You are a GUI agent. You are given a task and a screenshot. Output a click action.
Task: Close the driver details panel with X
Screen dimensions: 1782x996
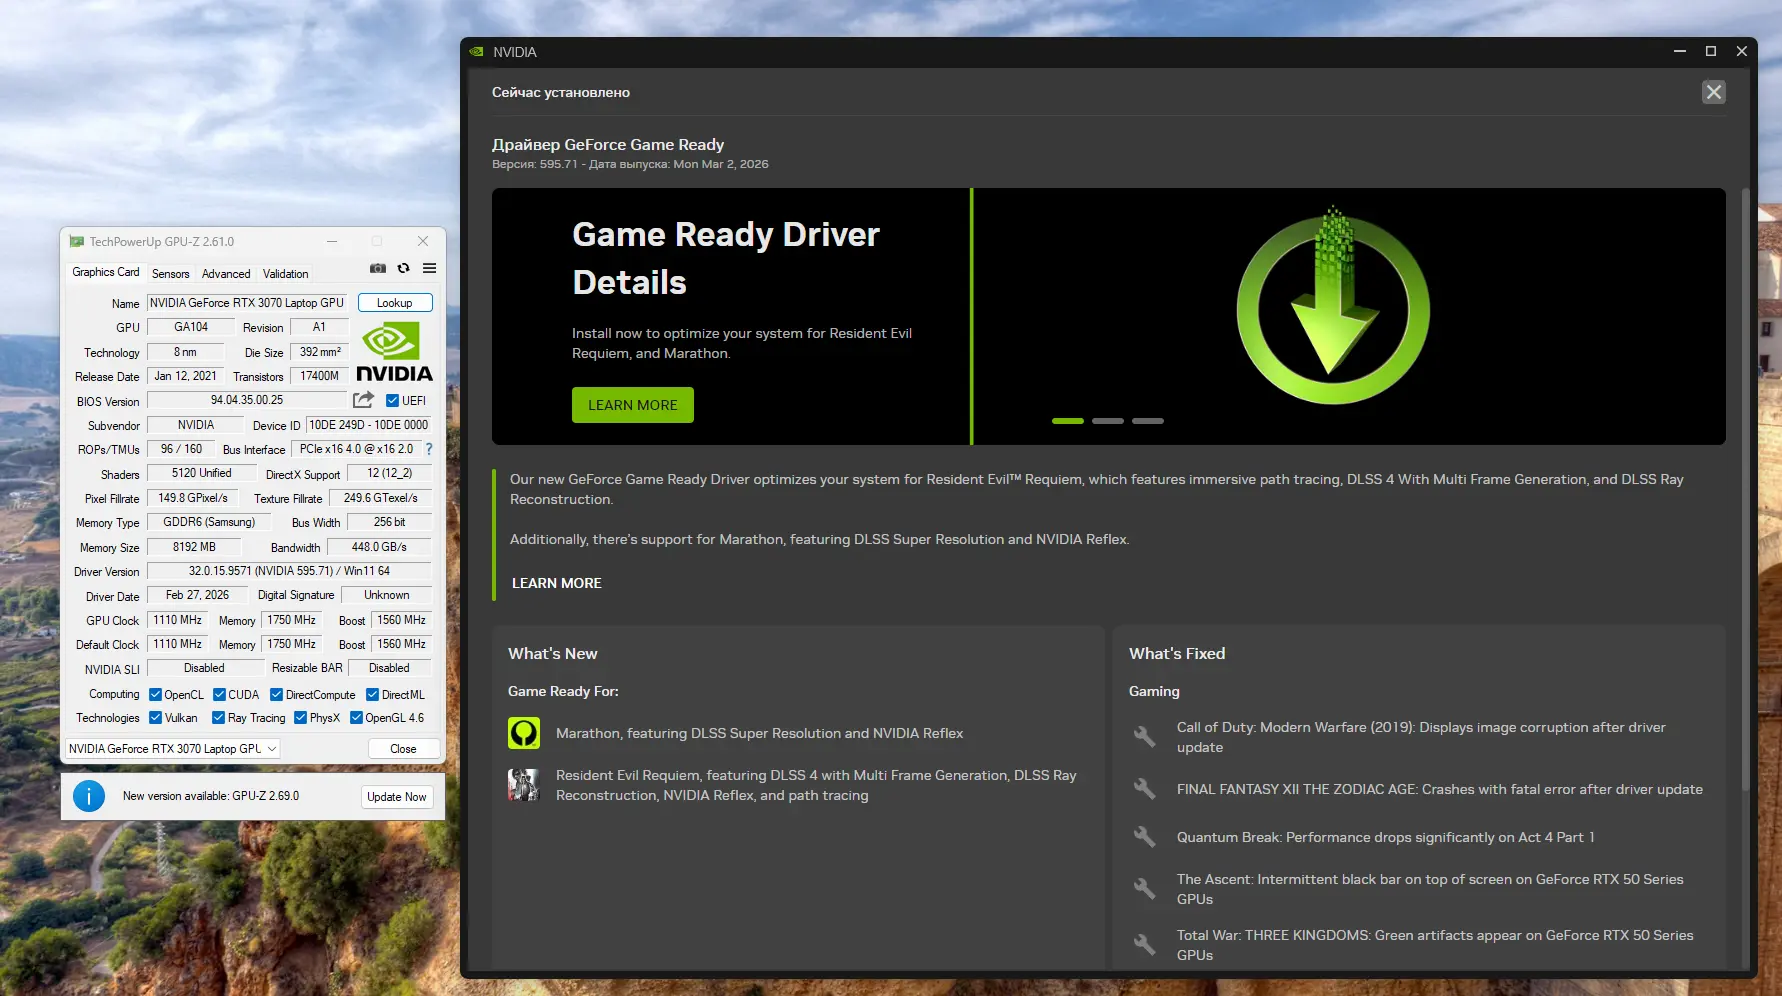(1714, 92)
